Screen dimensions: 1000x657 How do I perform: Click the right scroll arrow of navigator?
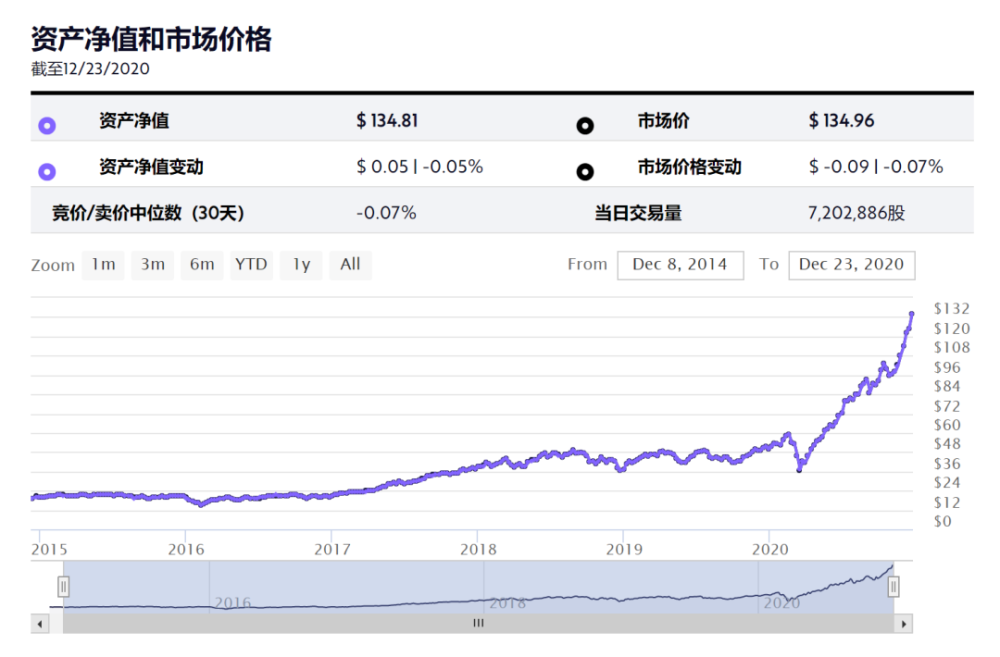904,624
